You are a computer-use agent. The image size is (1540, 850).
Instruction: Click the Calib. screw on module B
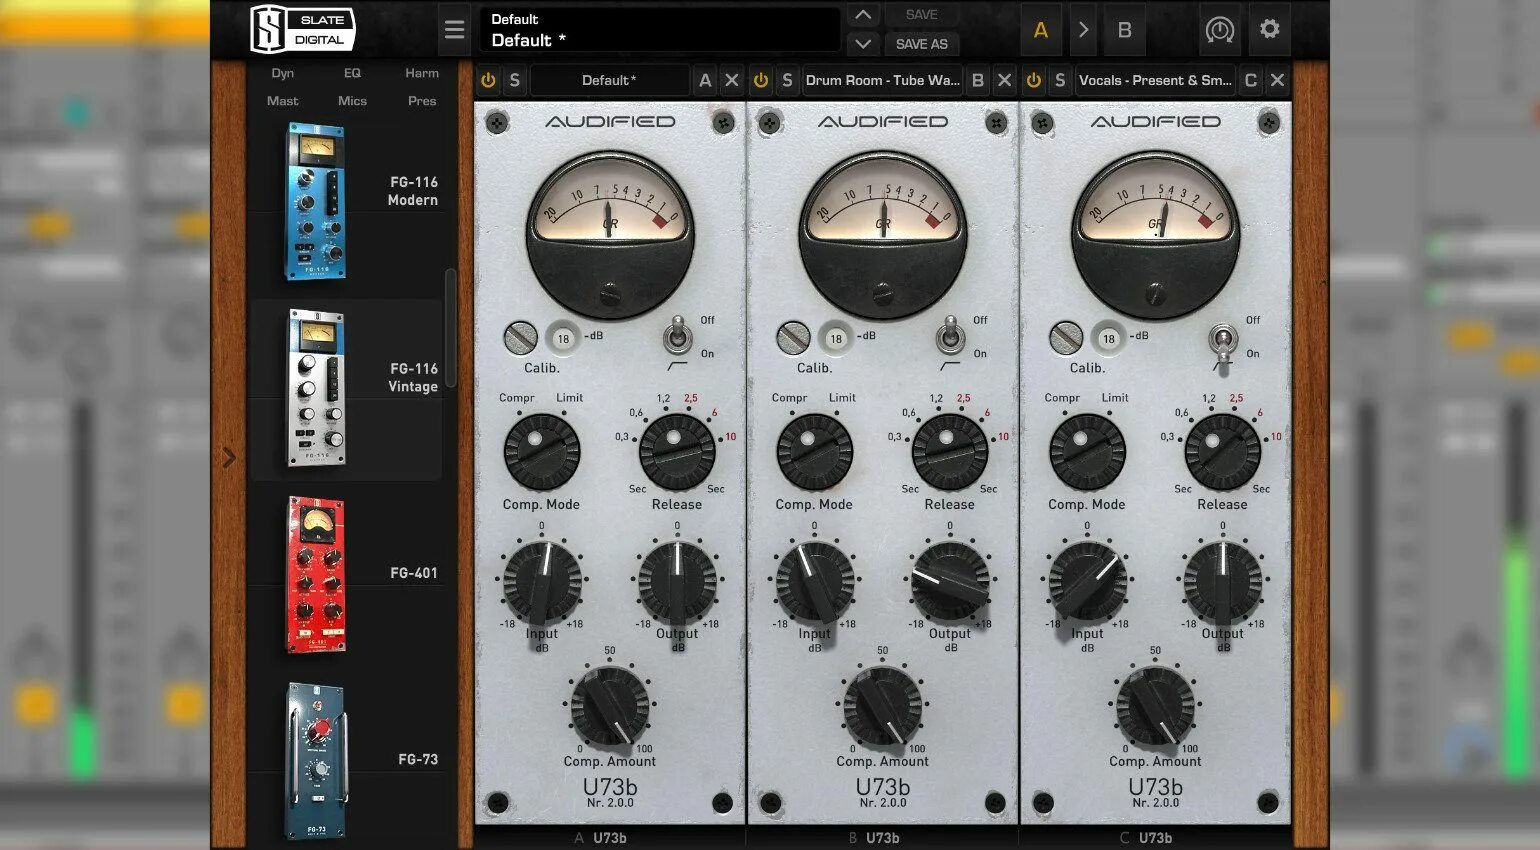point(793,338)
